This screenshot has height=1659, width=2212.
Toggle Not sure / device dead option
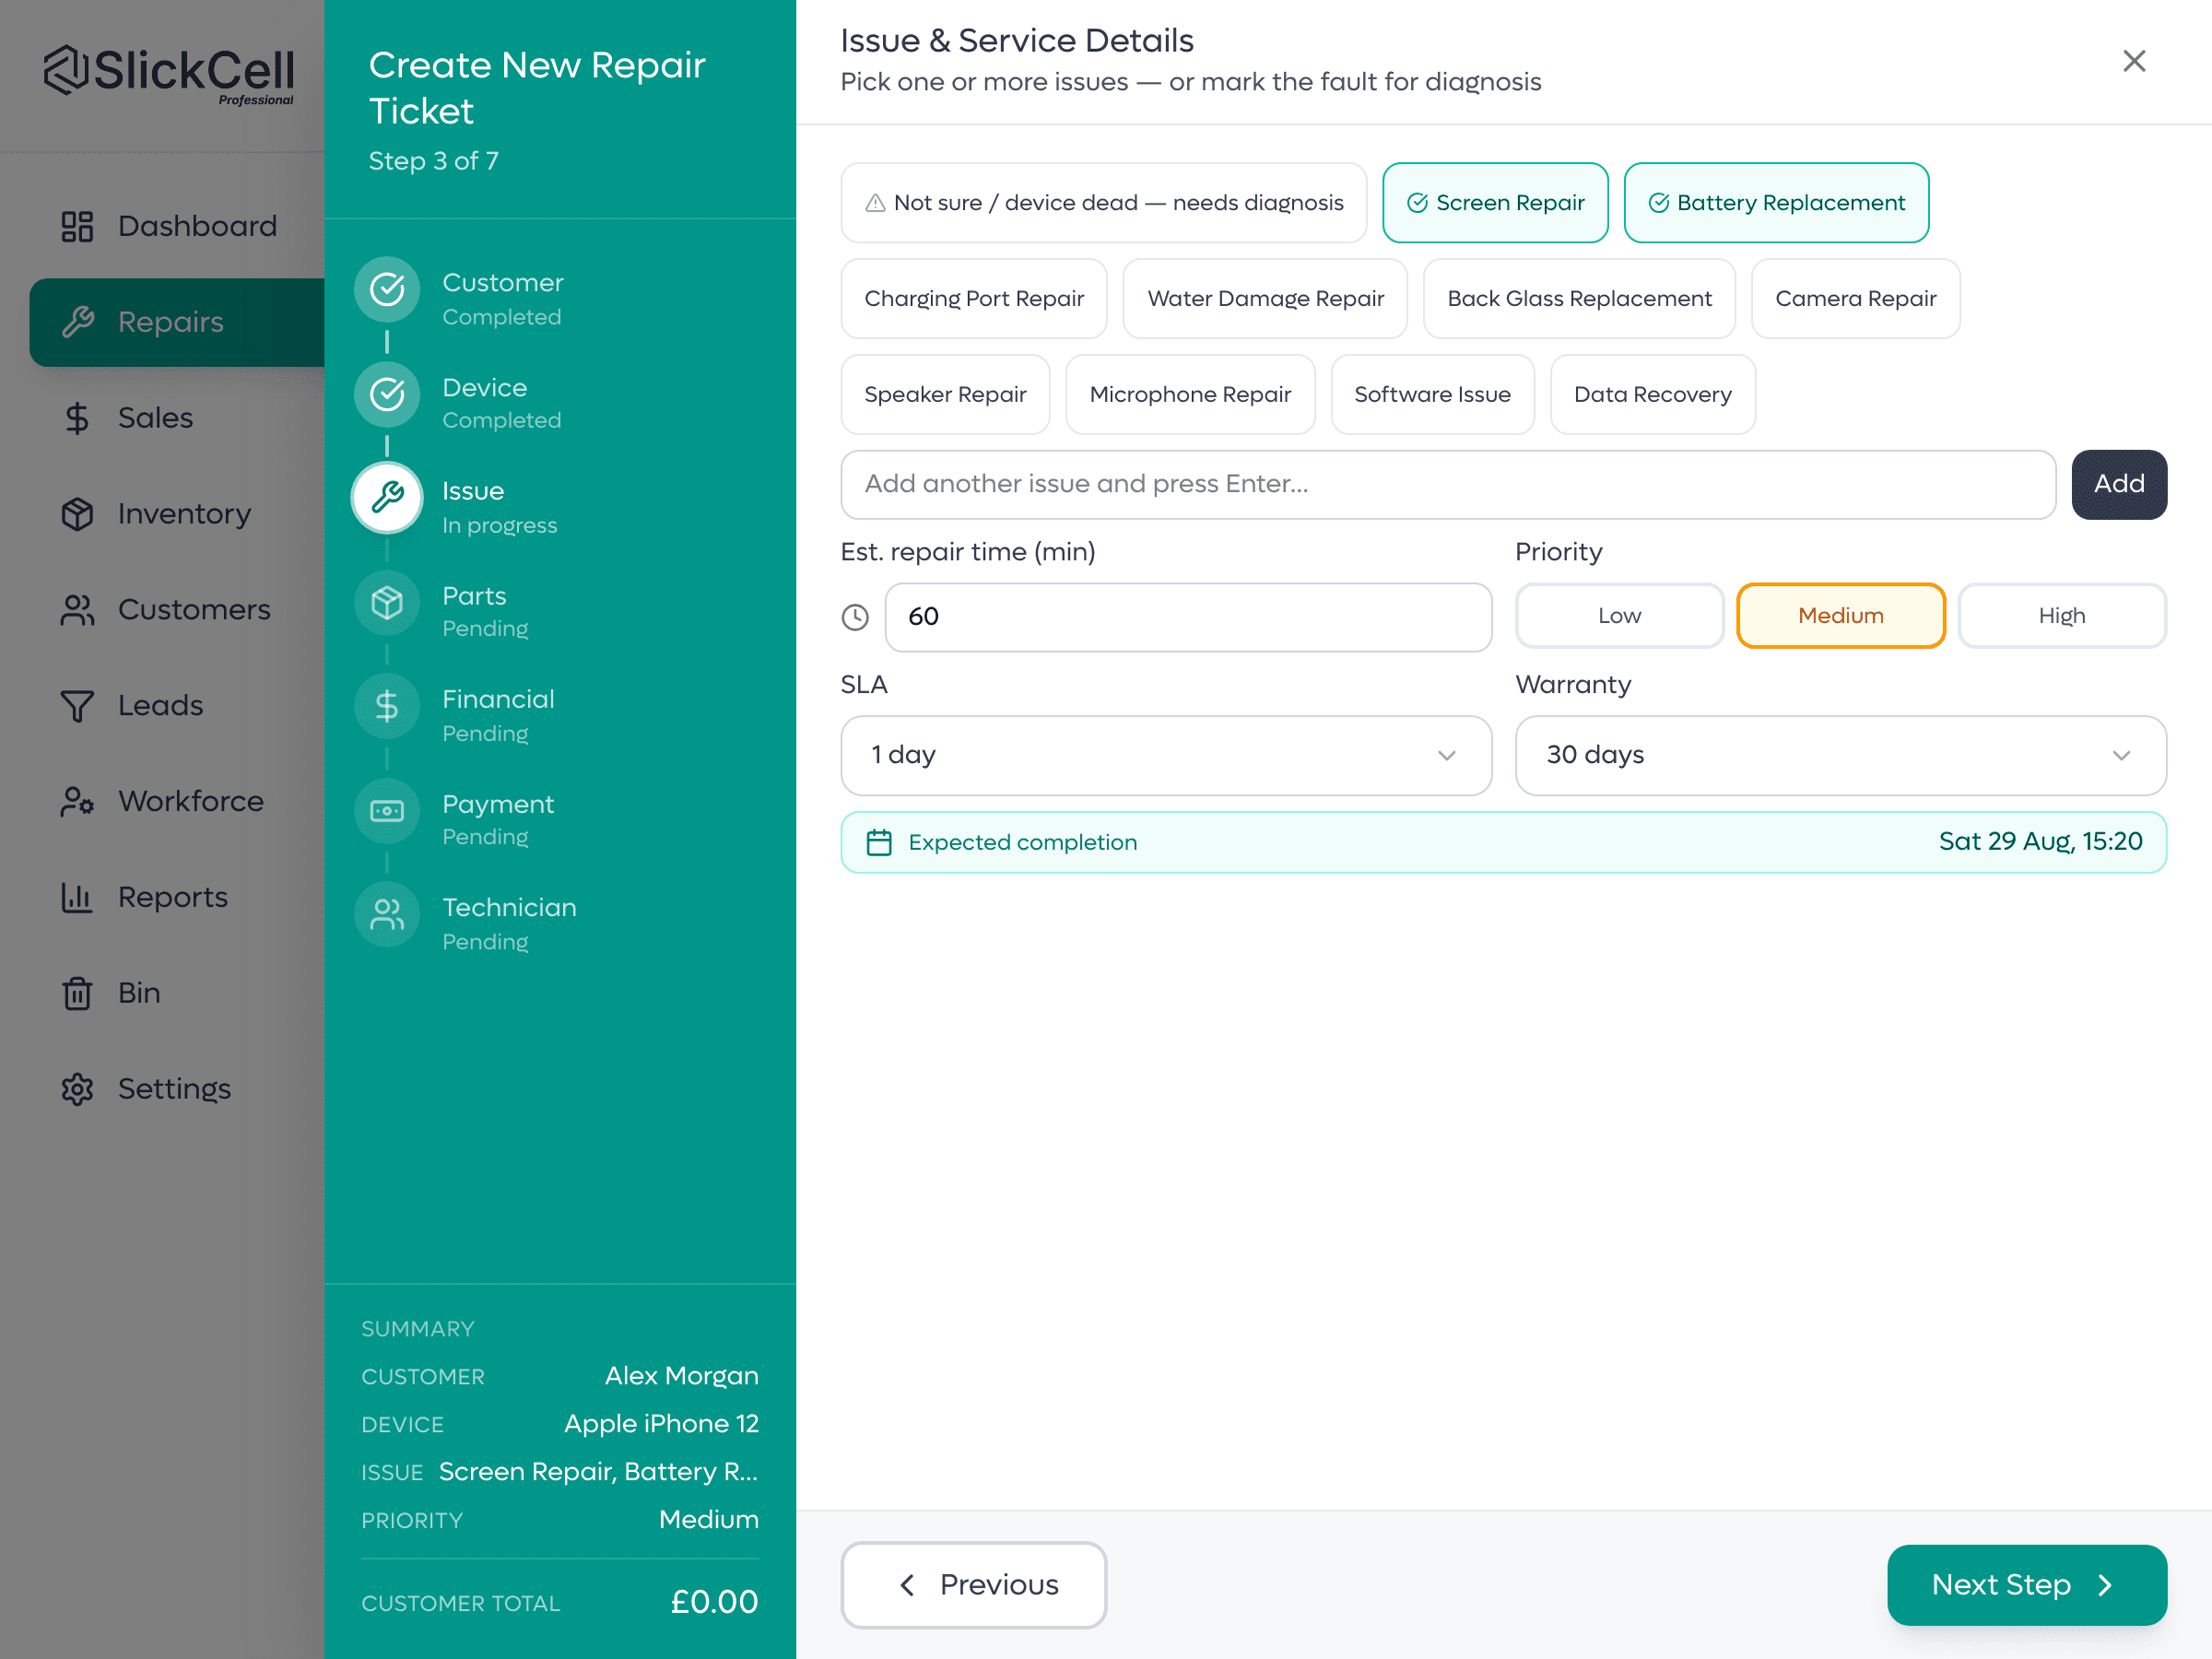click(x=1103, y=203)
